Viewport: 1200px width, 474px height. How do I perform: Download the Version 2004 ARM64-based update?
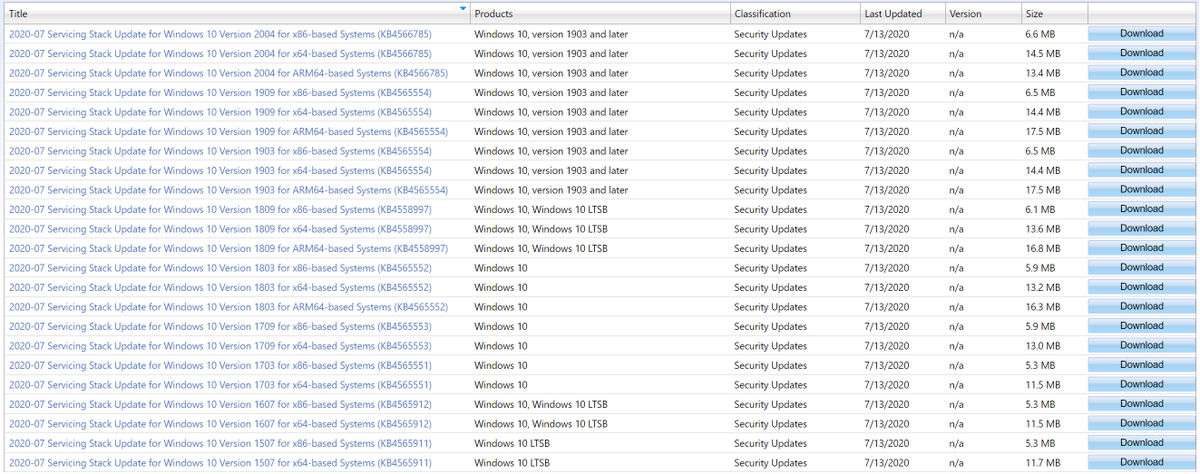coord(1141,72)
